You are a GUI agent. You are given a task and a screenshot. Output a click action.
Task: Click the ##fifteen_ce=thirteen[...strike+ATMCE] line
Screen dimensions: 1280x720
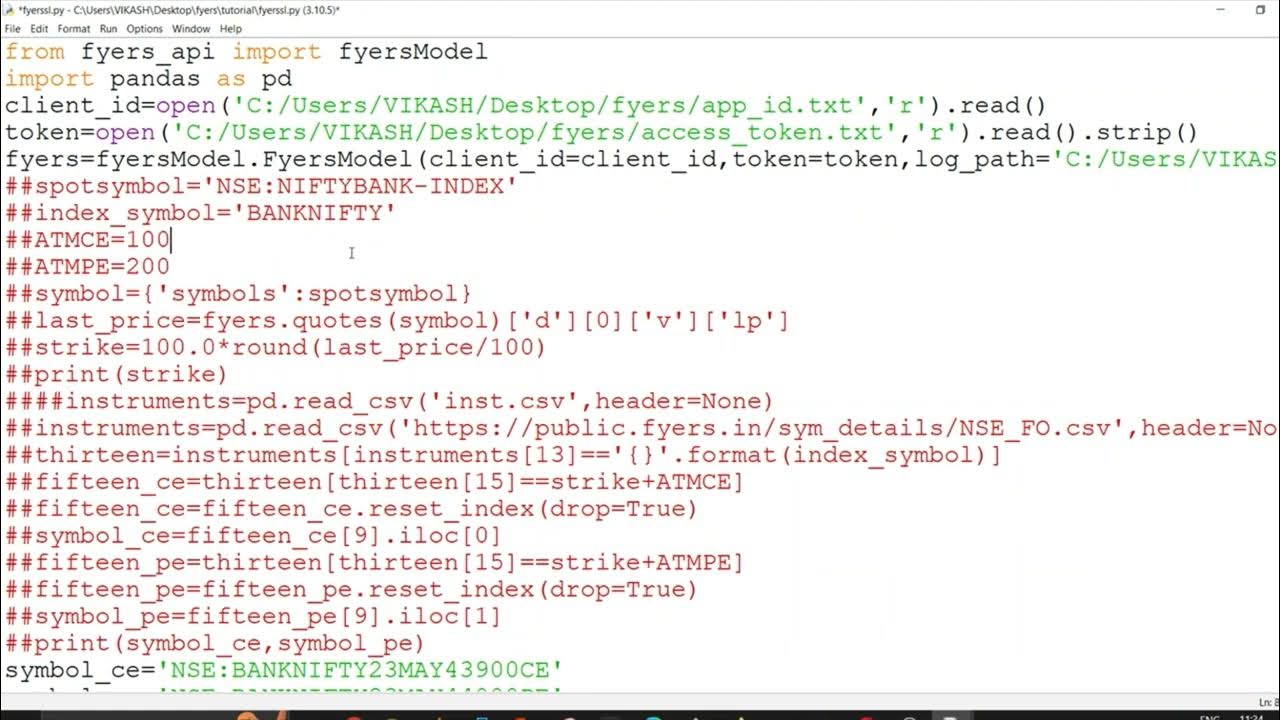(x=374, y=483)
